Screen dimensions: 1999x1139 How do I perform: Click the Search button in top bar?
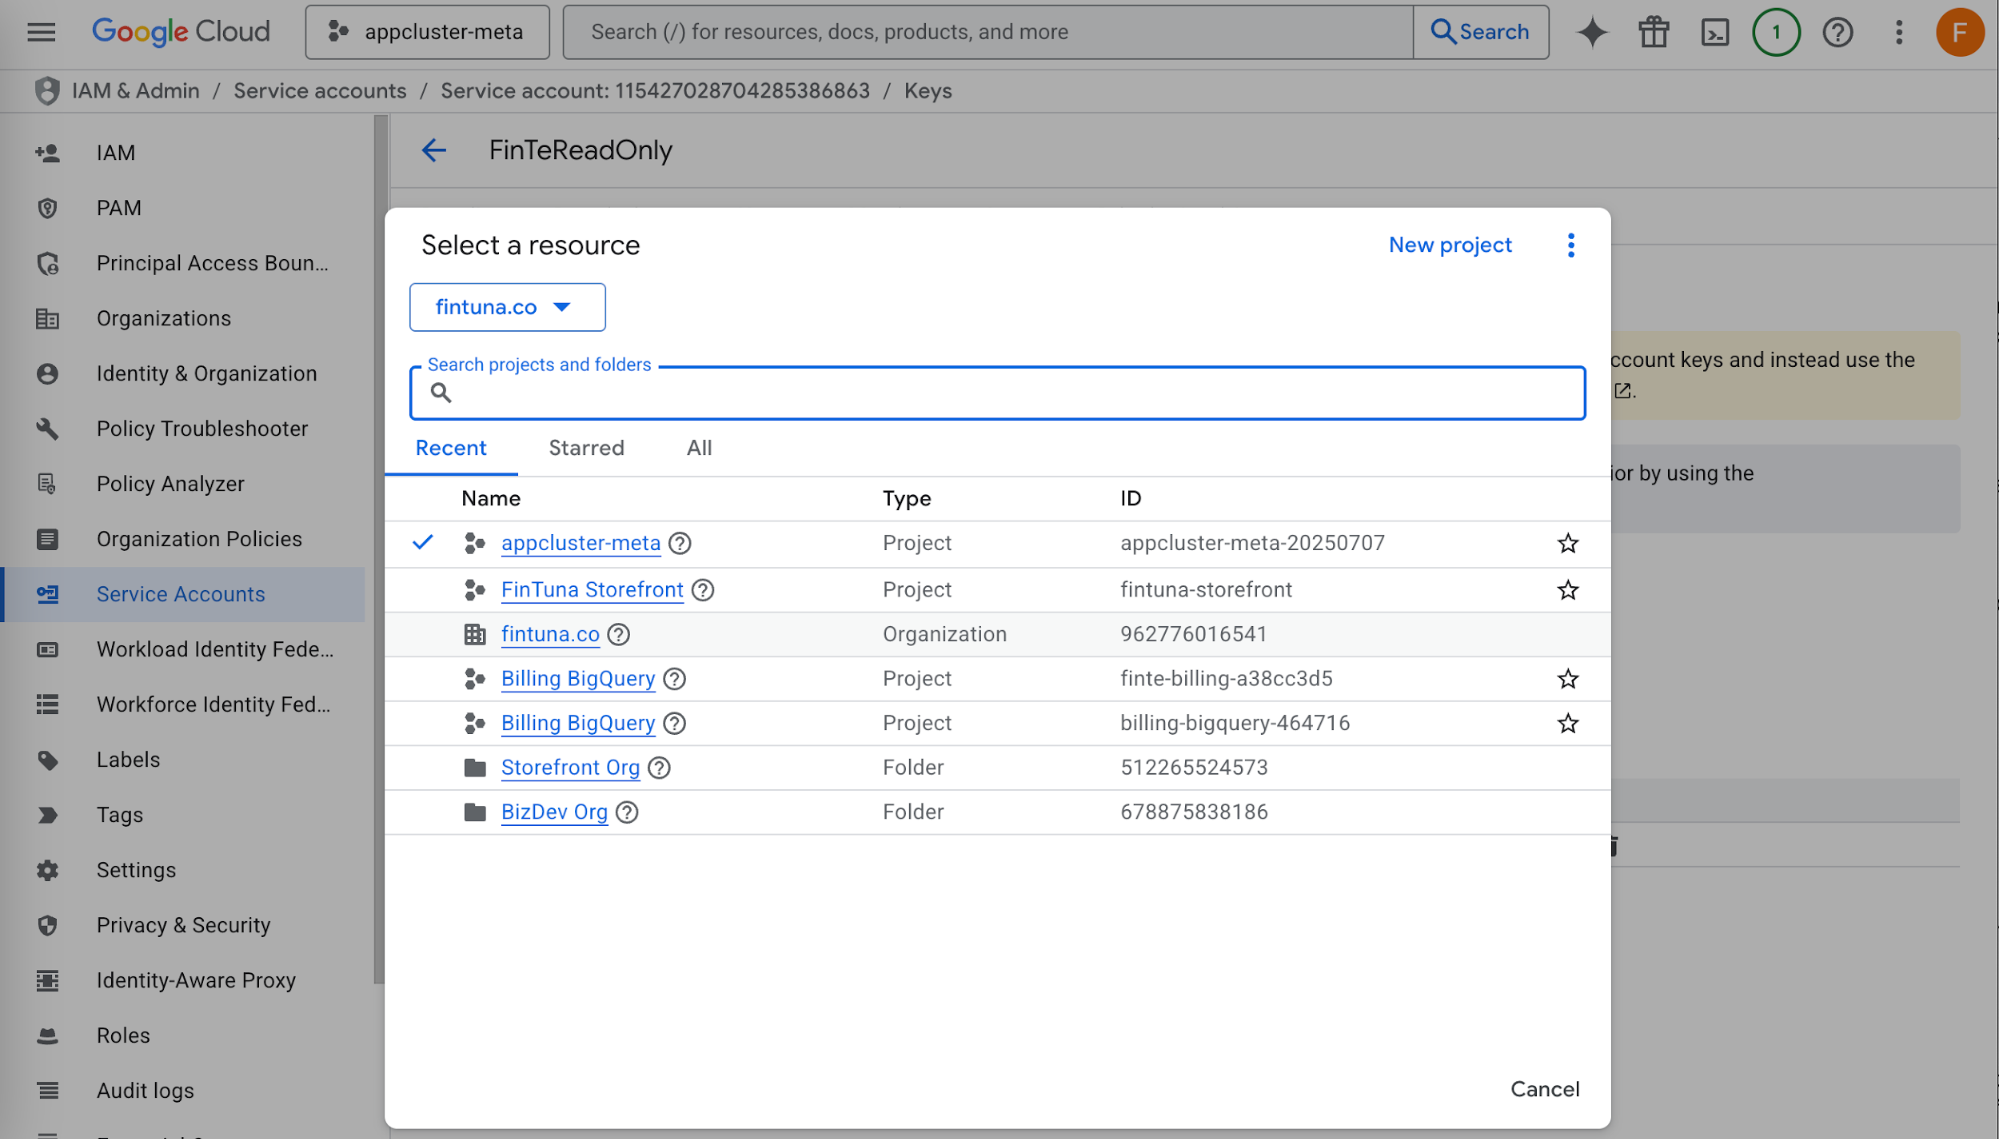(x=1480, y=32)
